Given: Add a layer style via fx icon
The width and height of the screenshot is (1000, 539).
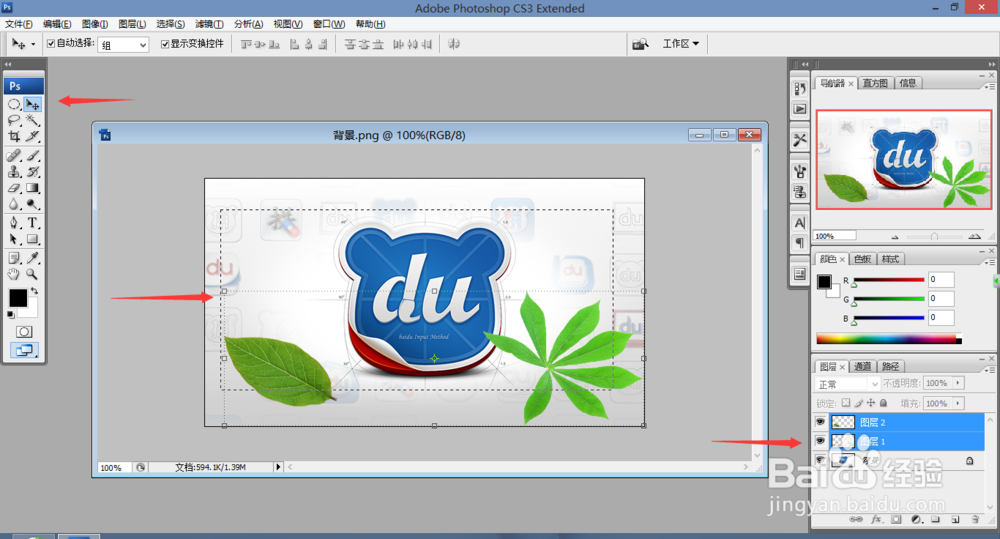Looking at the screenshot, I should tap(877, 519).
